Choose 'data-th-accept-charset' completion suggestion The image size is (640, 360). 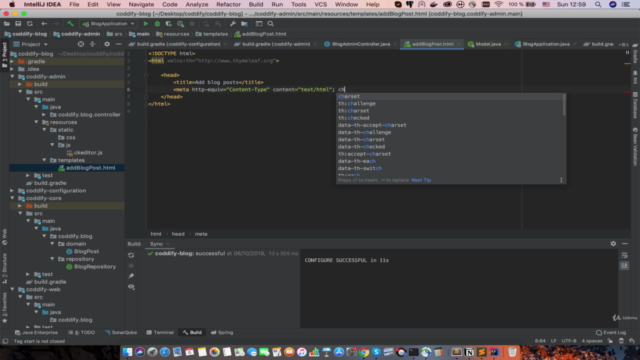tap(449, 125)
